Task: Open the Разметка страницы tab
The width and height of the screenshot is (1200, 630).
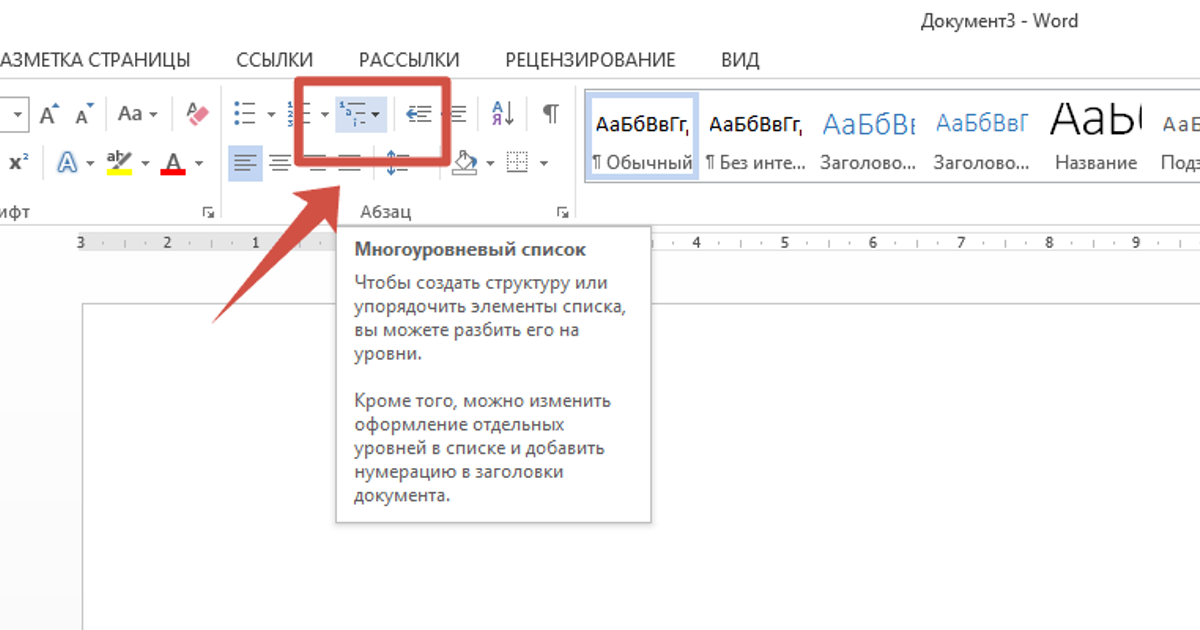Action: pyautogui.click(x=95, y=60)
